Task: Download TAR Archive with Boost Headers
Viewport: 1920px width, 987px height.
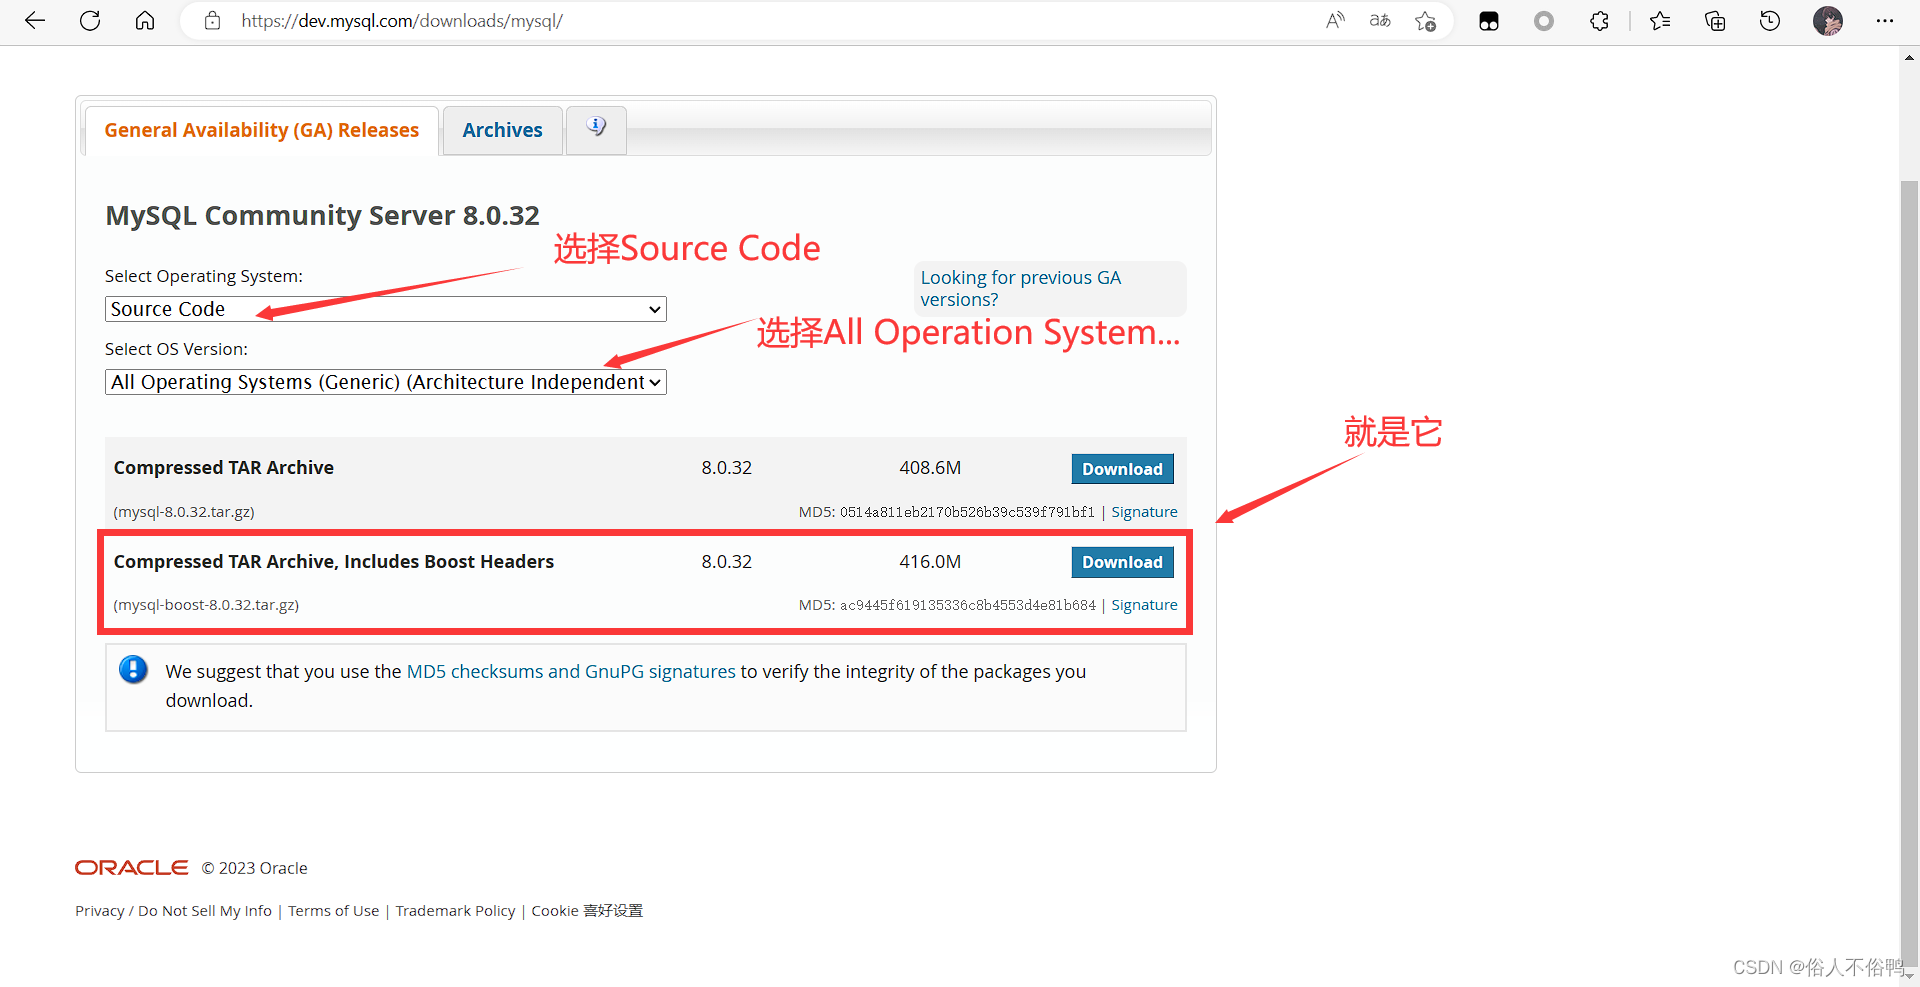Action: coord(1122,562)
